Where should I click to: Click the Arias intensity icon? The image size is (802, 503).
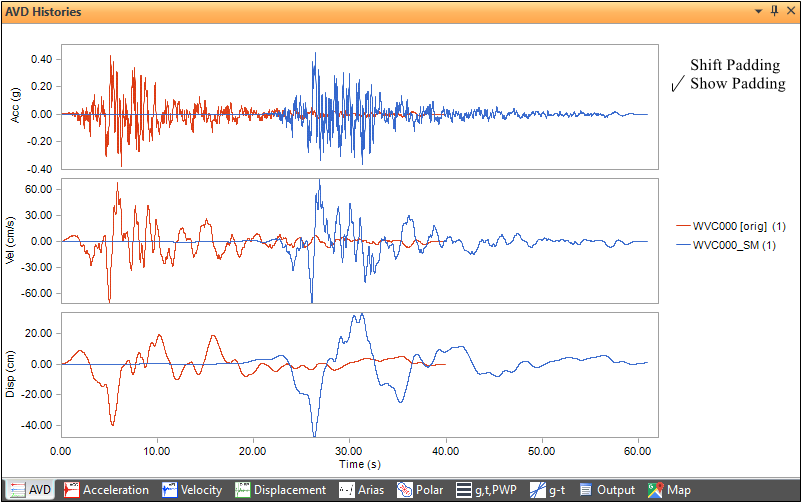[x=346, y=490]
